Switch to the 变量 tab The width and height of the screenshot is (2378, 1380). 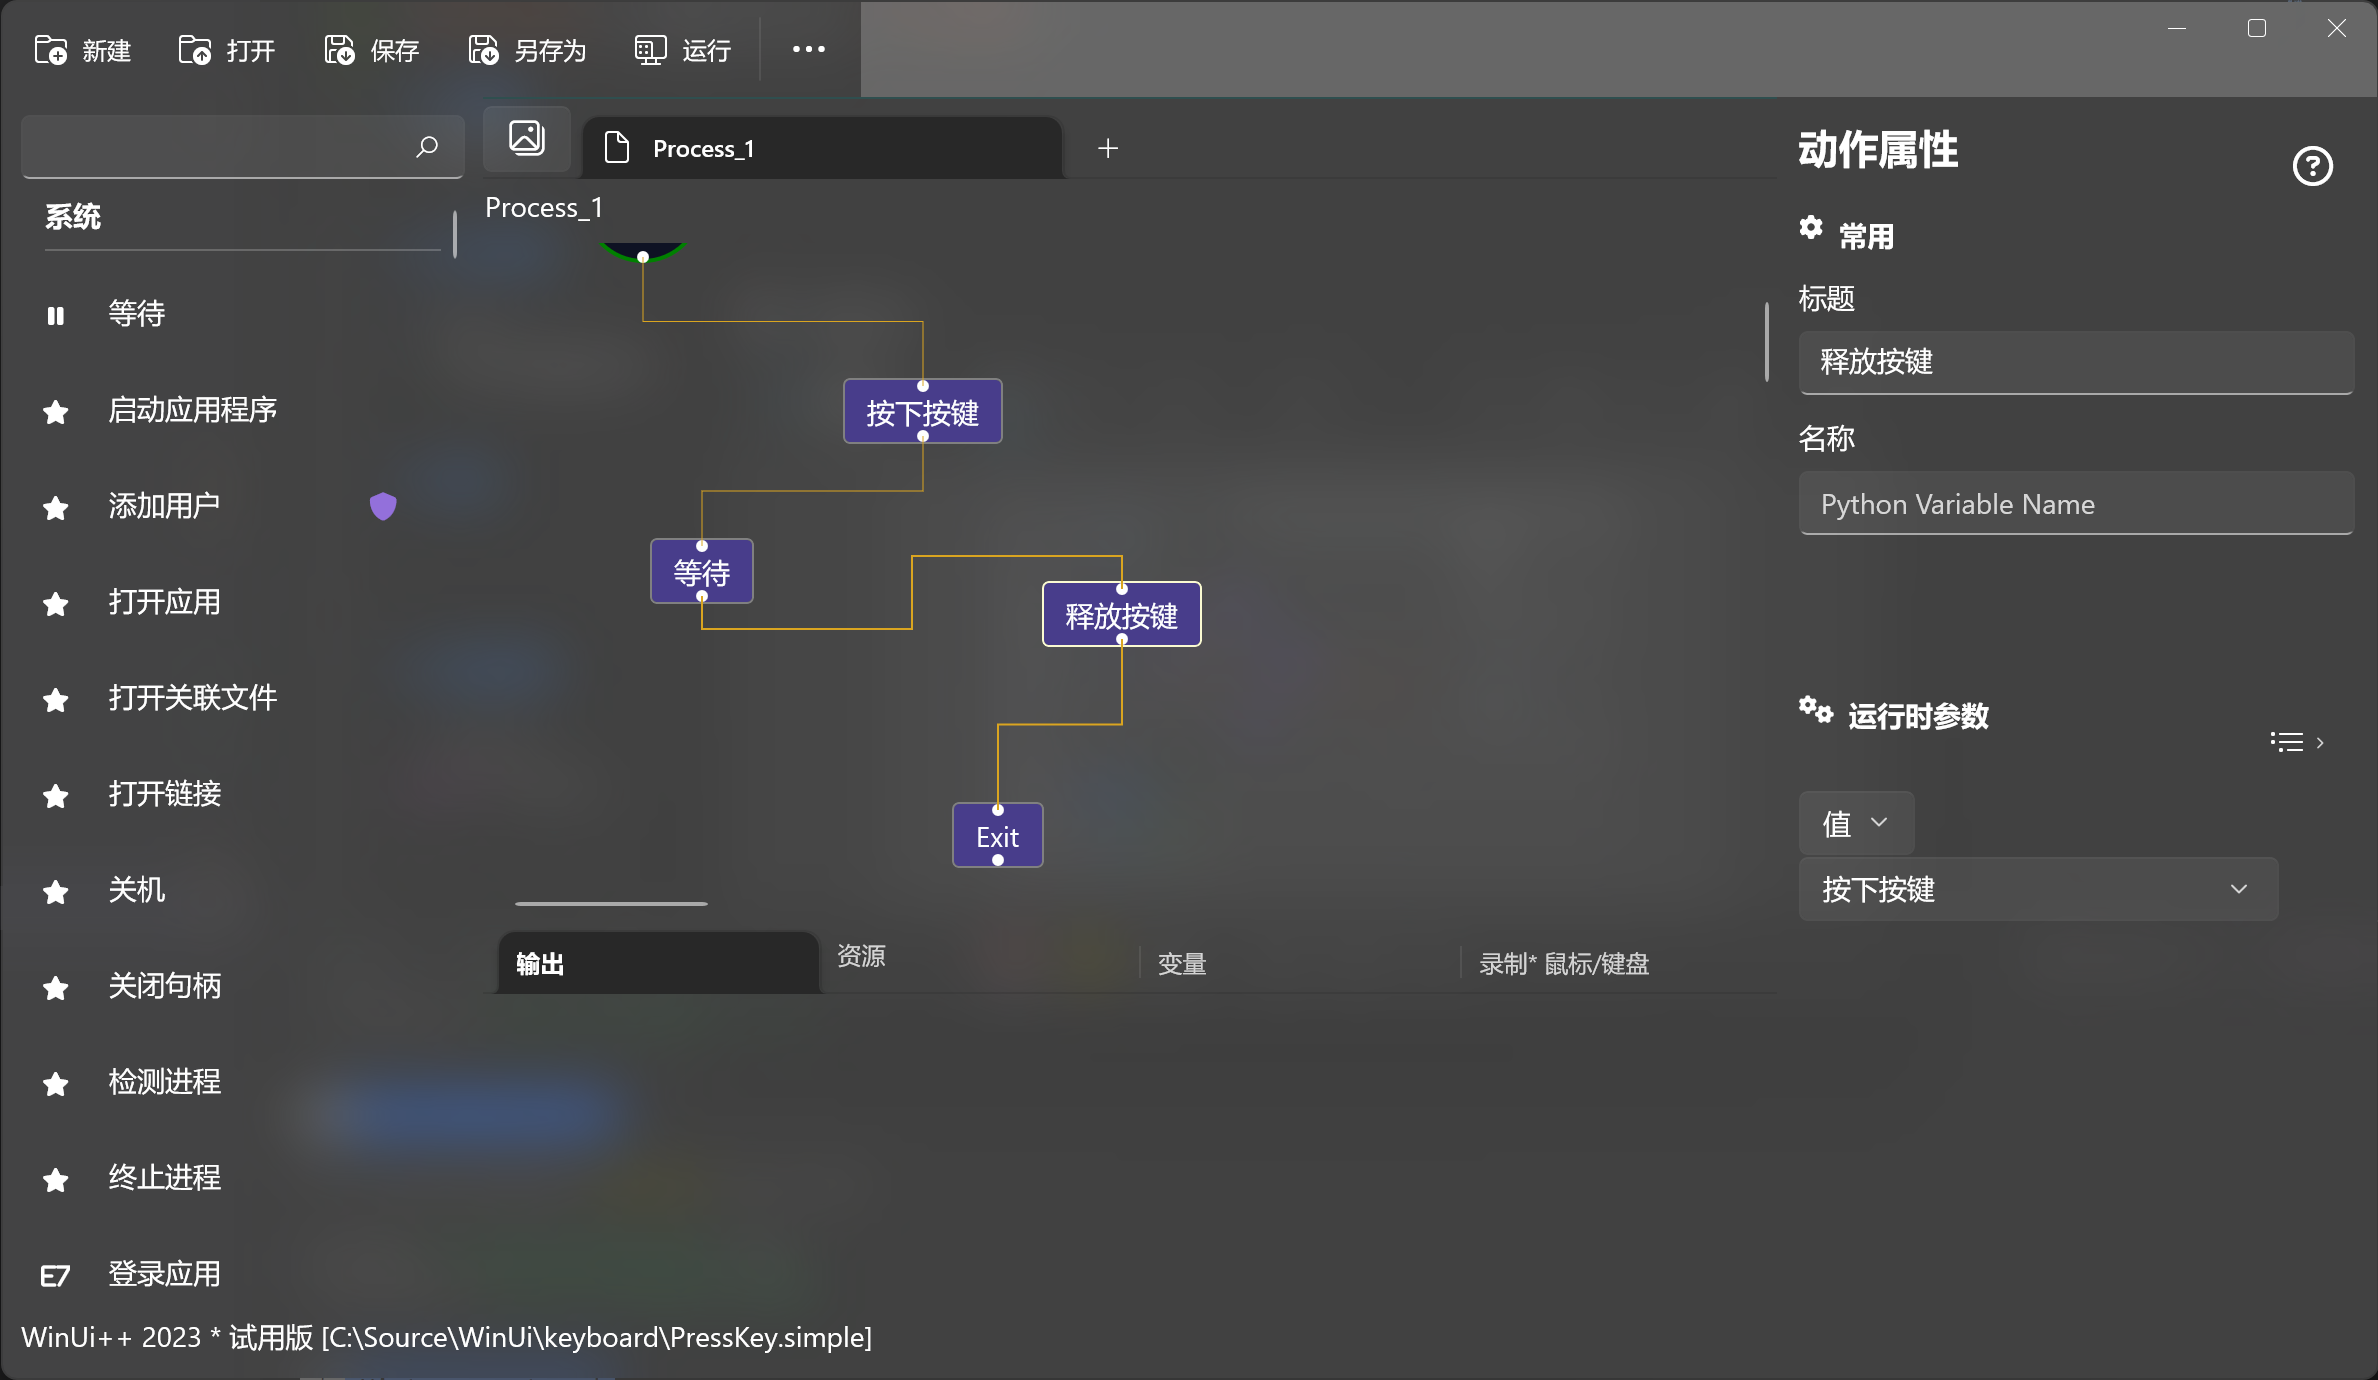(1181, 963)
